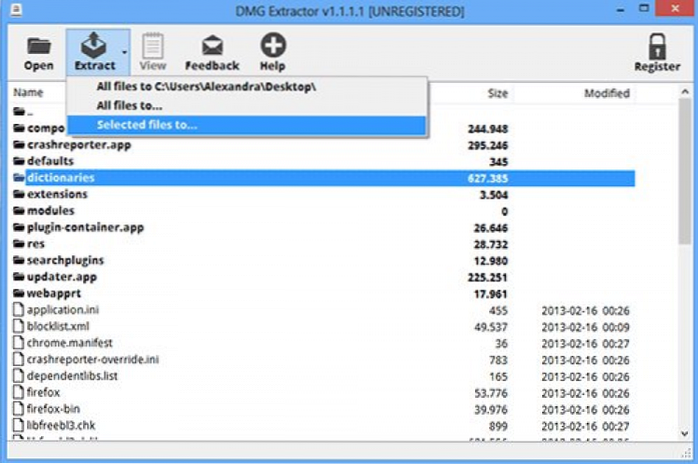
Task: Click the Extract toolbar icon
Action: tap(93, 46)
